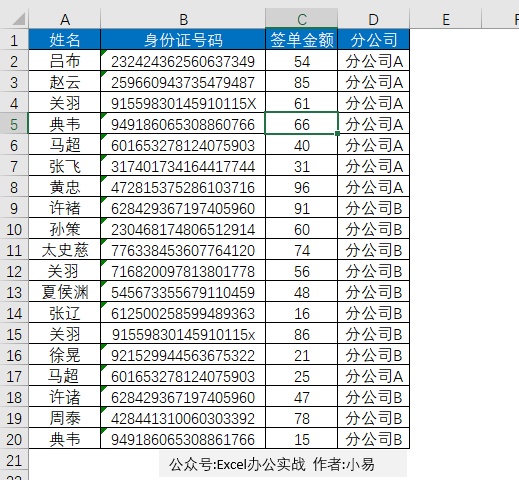Viewport: 519px width, 480px height.
Task: Click ID 921529944563675322
Action: point(183,355)
